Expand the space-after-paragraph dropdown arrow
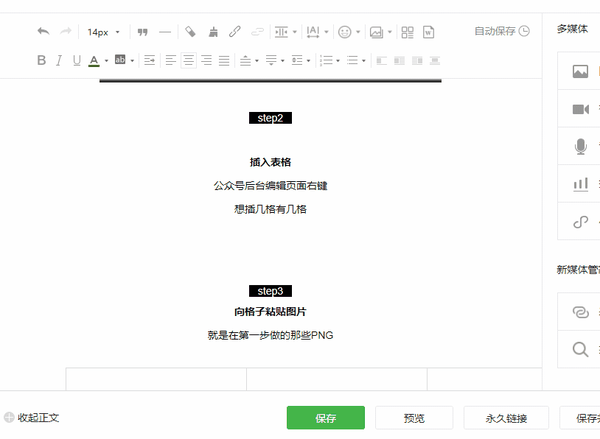The width and height of the screenshot is (600, 439). (282, 61)
